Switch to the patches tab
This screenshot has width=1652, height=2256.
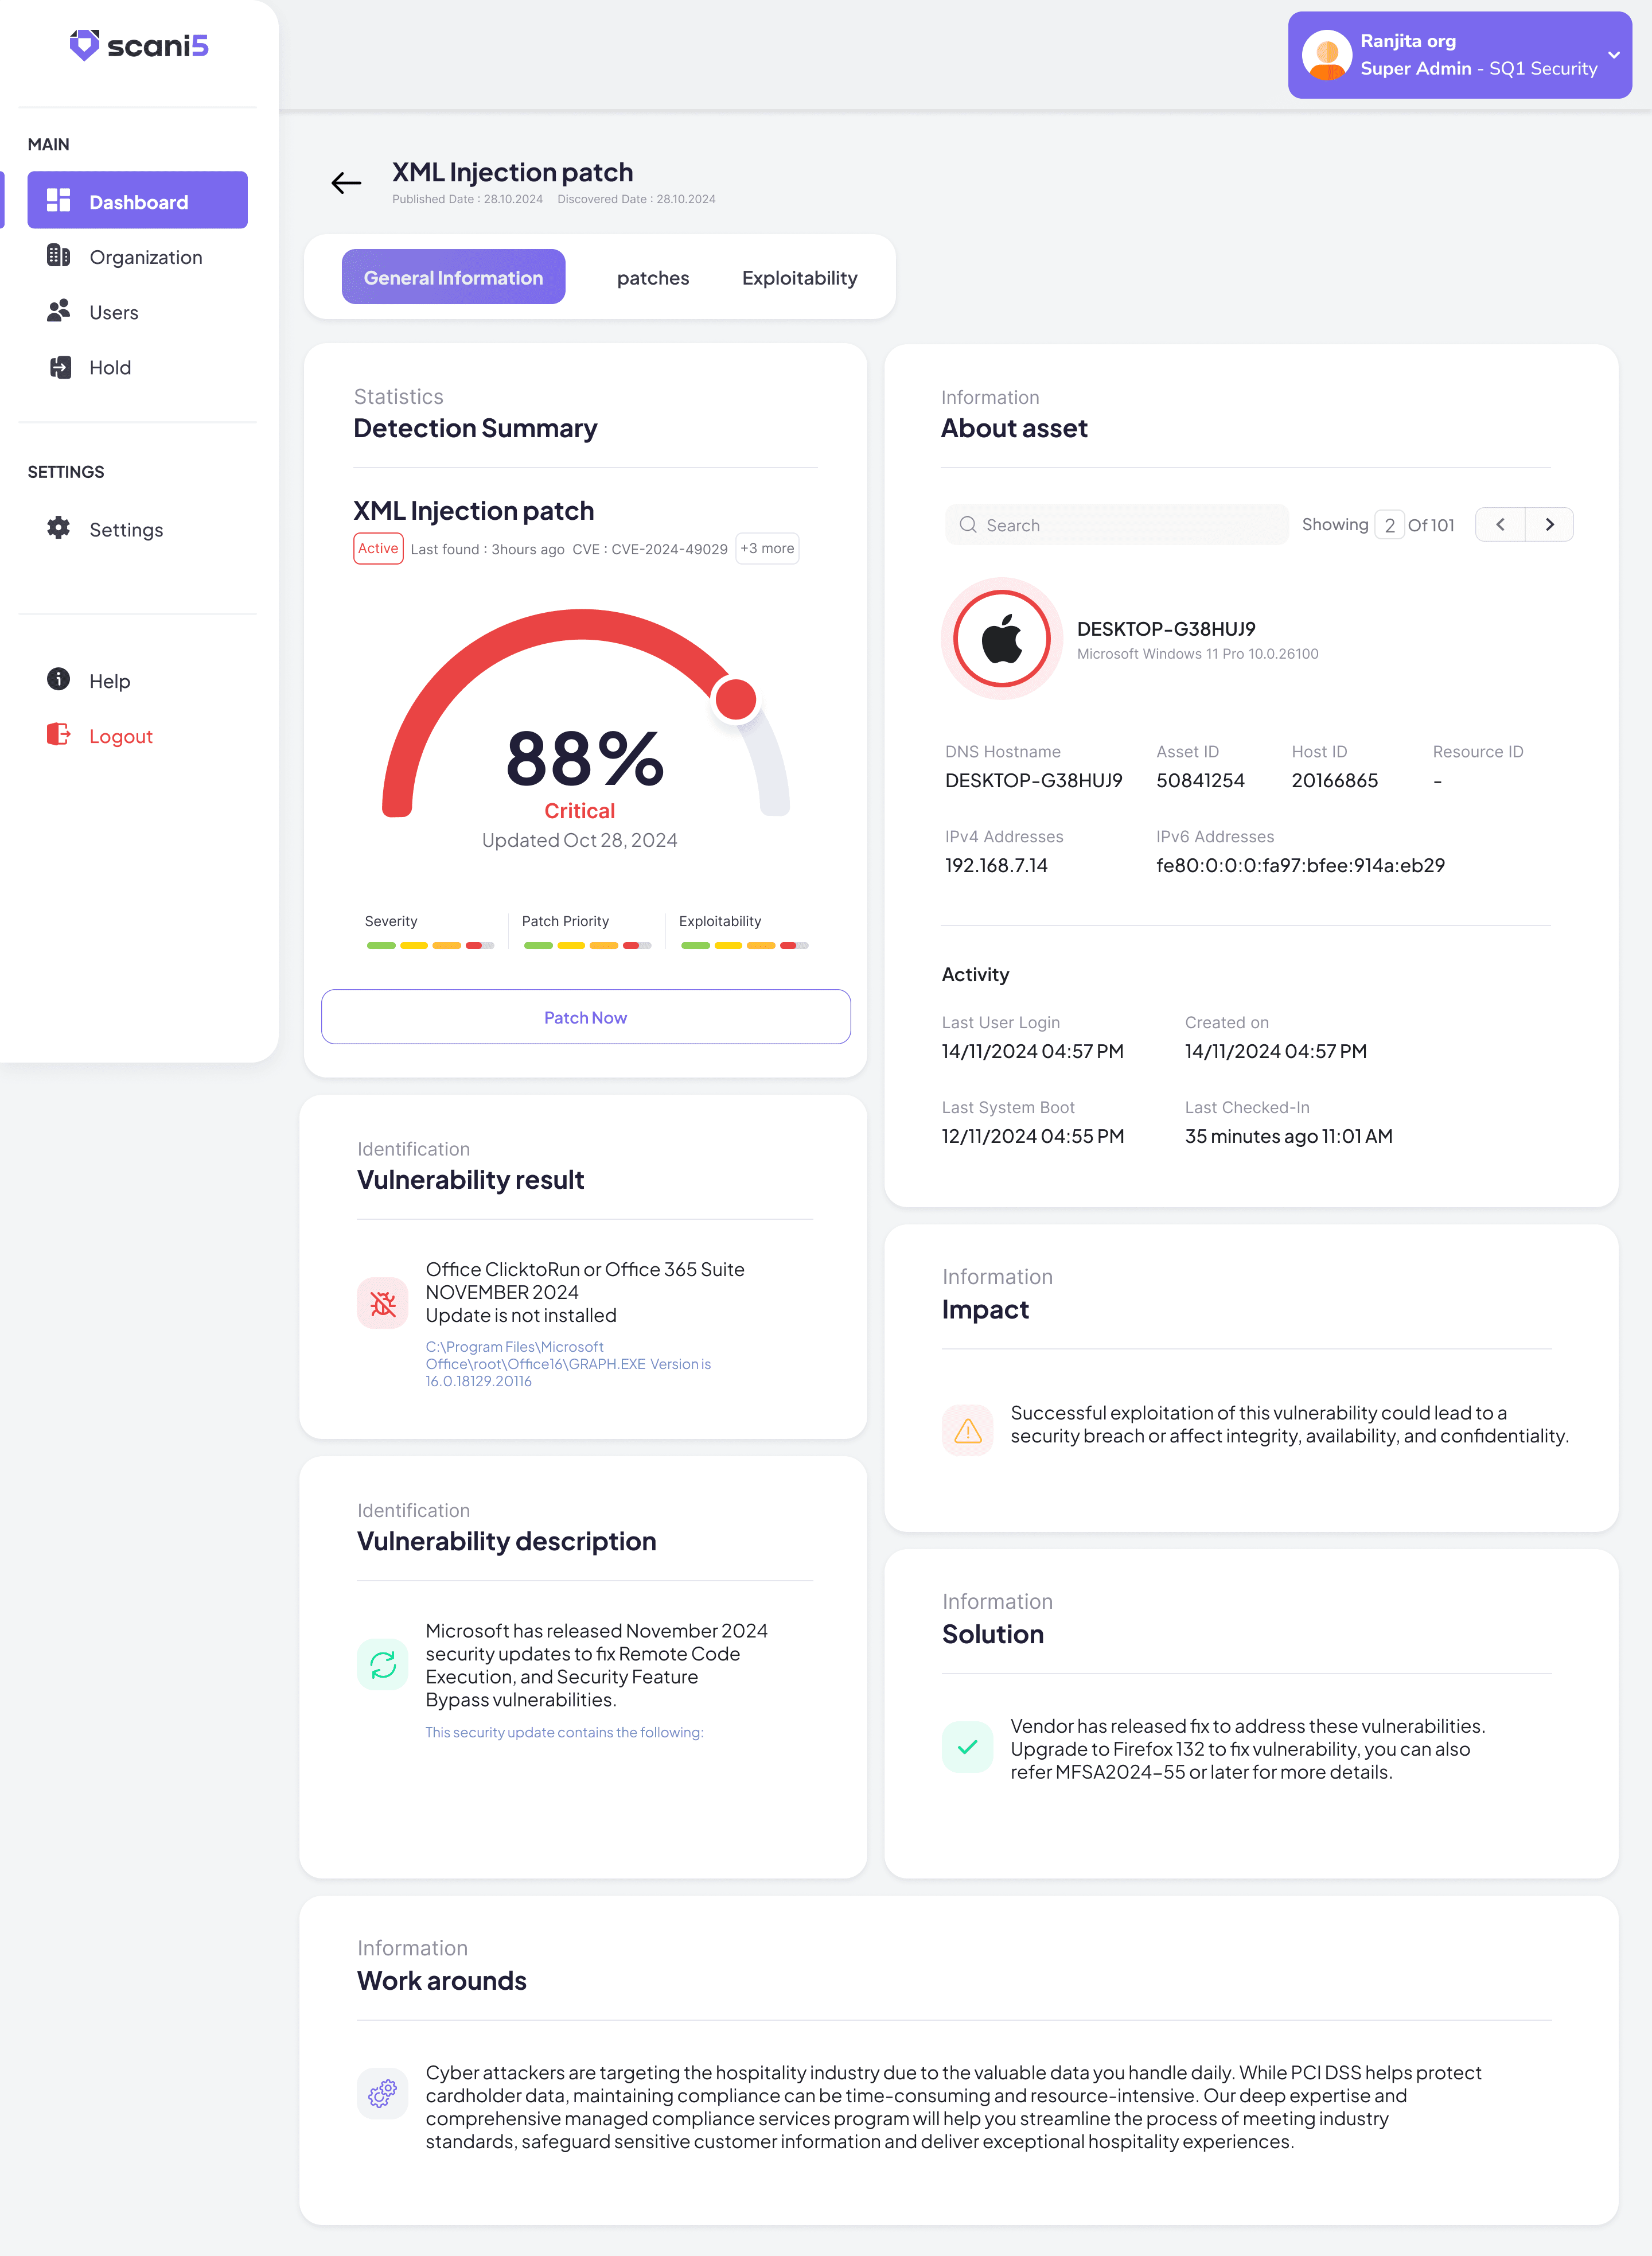click(653, 278)
